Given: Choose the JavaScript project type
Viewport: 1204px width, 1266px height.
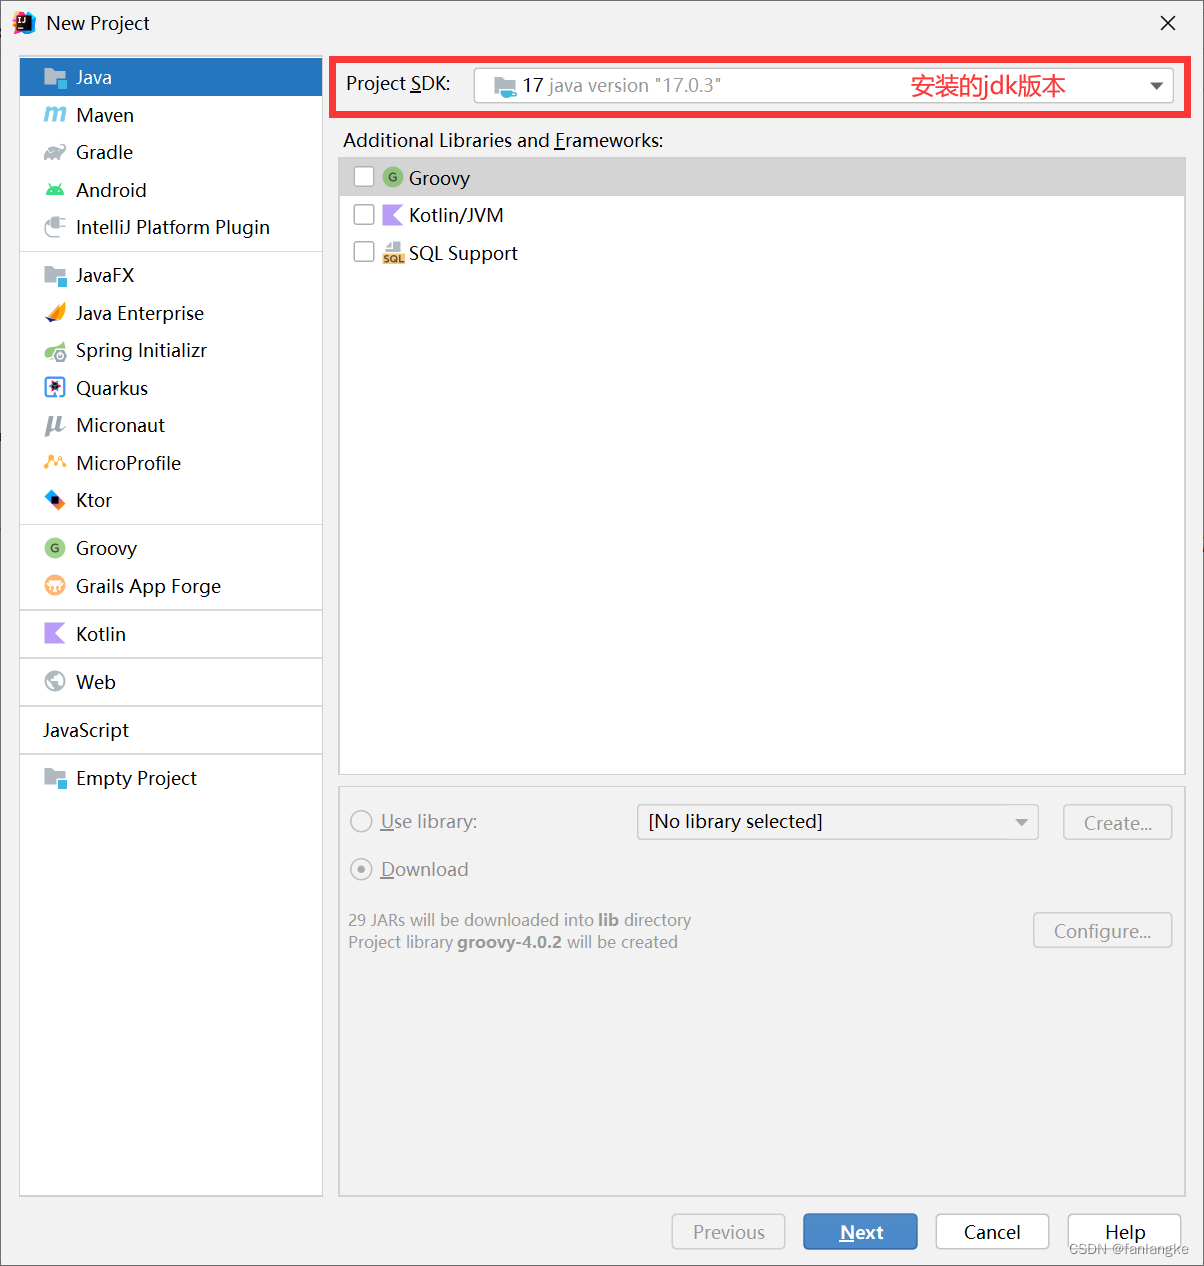Looking at the screenshot, I should 171,730.
